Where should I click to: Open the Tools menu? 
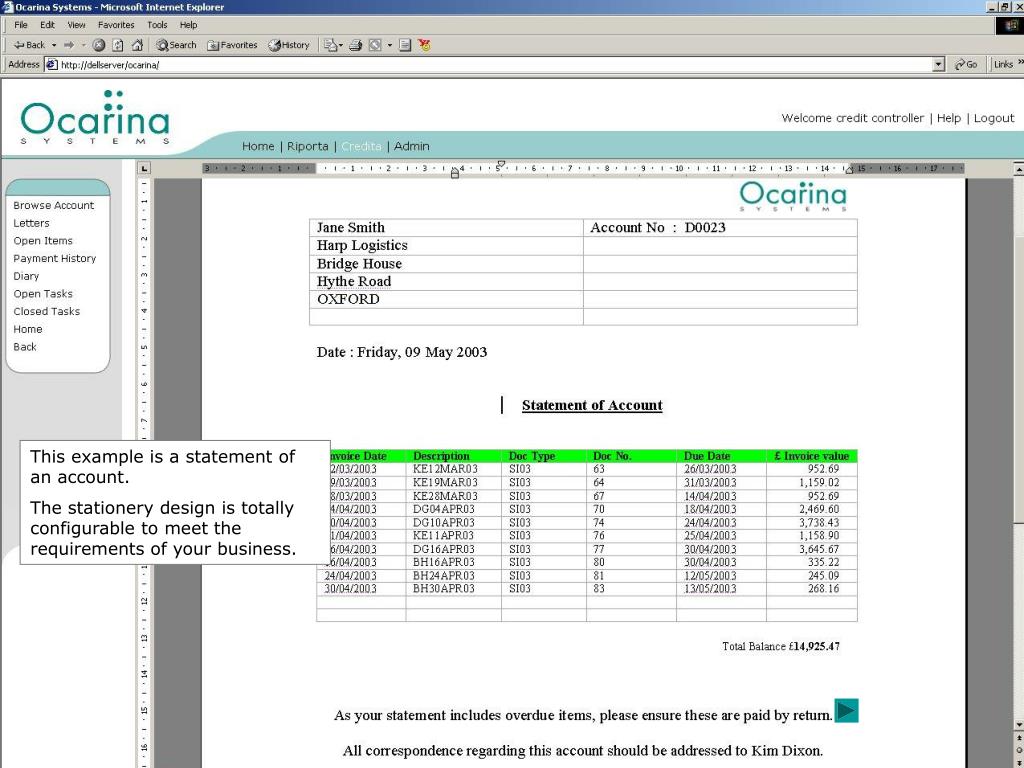(x=157, y=25)
